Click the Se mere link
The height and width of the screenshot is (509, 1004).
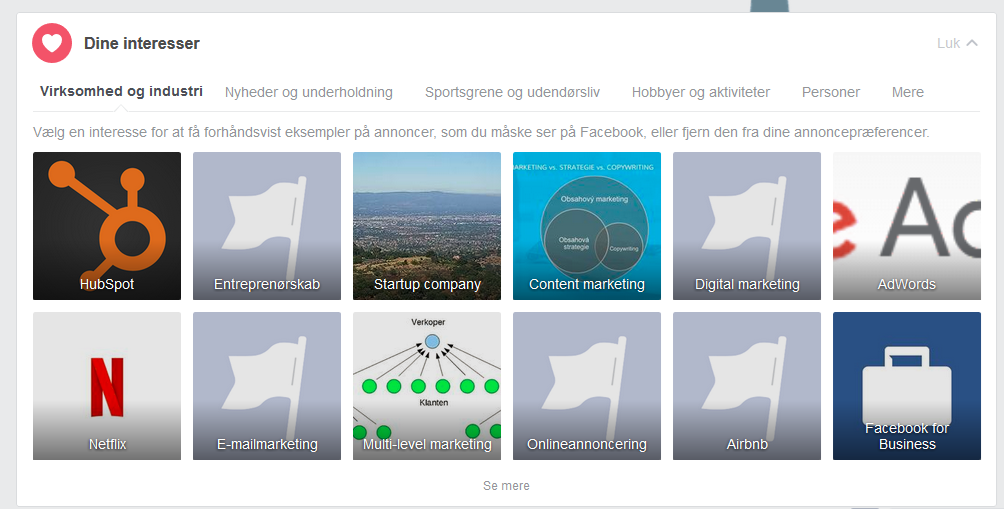coord(506,486)
